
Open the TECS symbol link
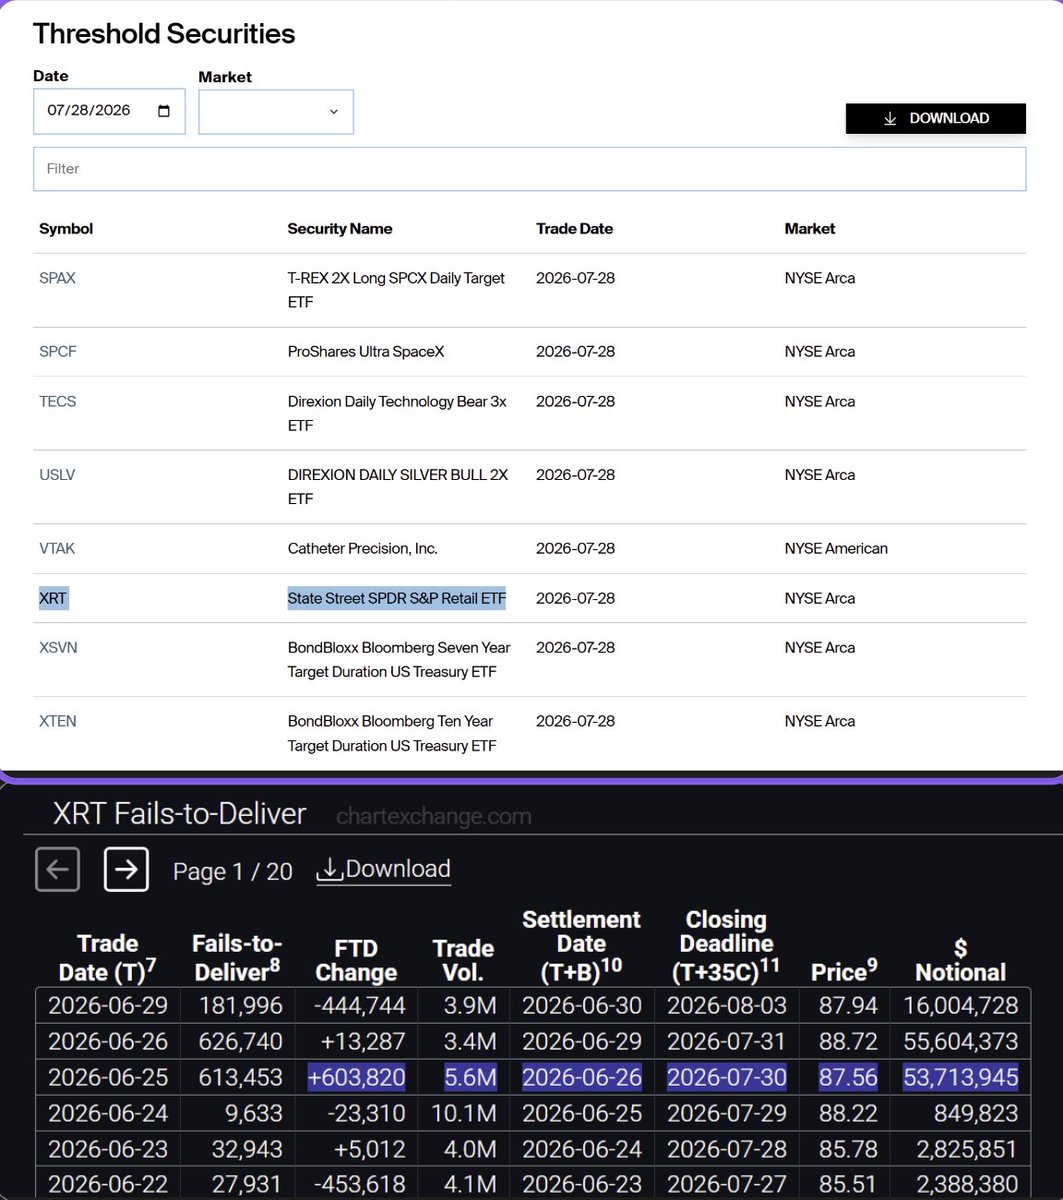[x=58, y=401]
